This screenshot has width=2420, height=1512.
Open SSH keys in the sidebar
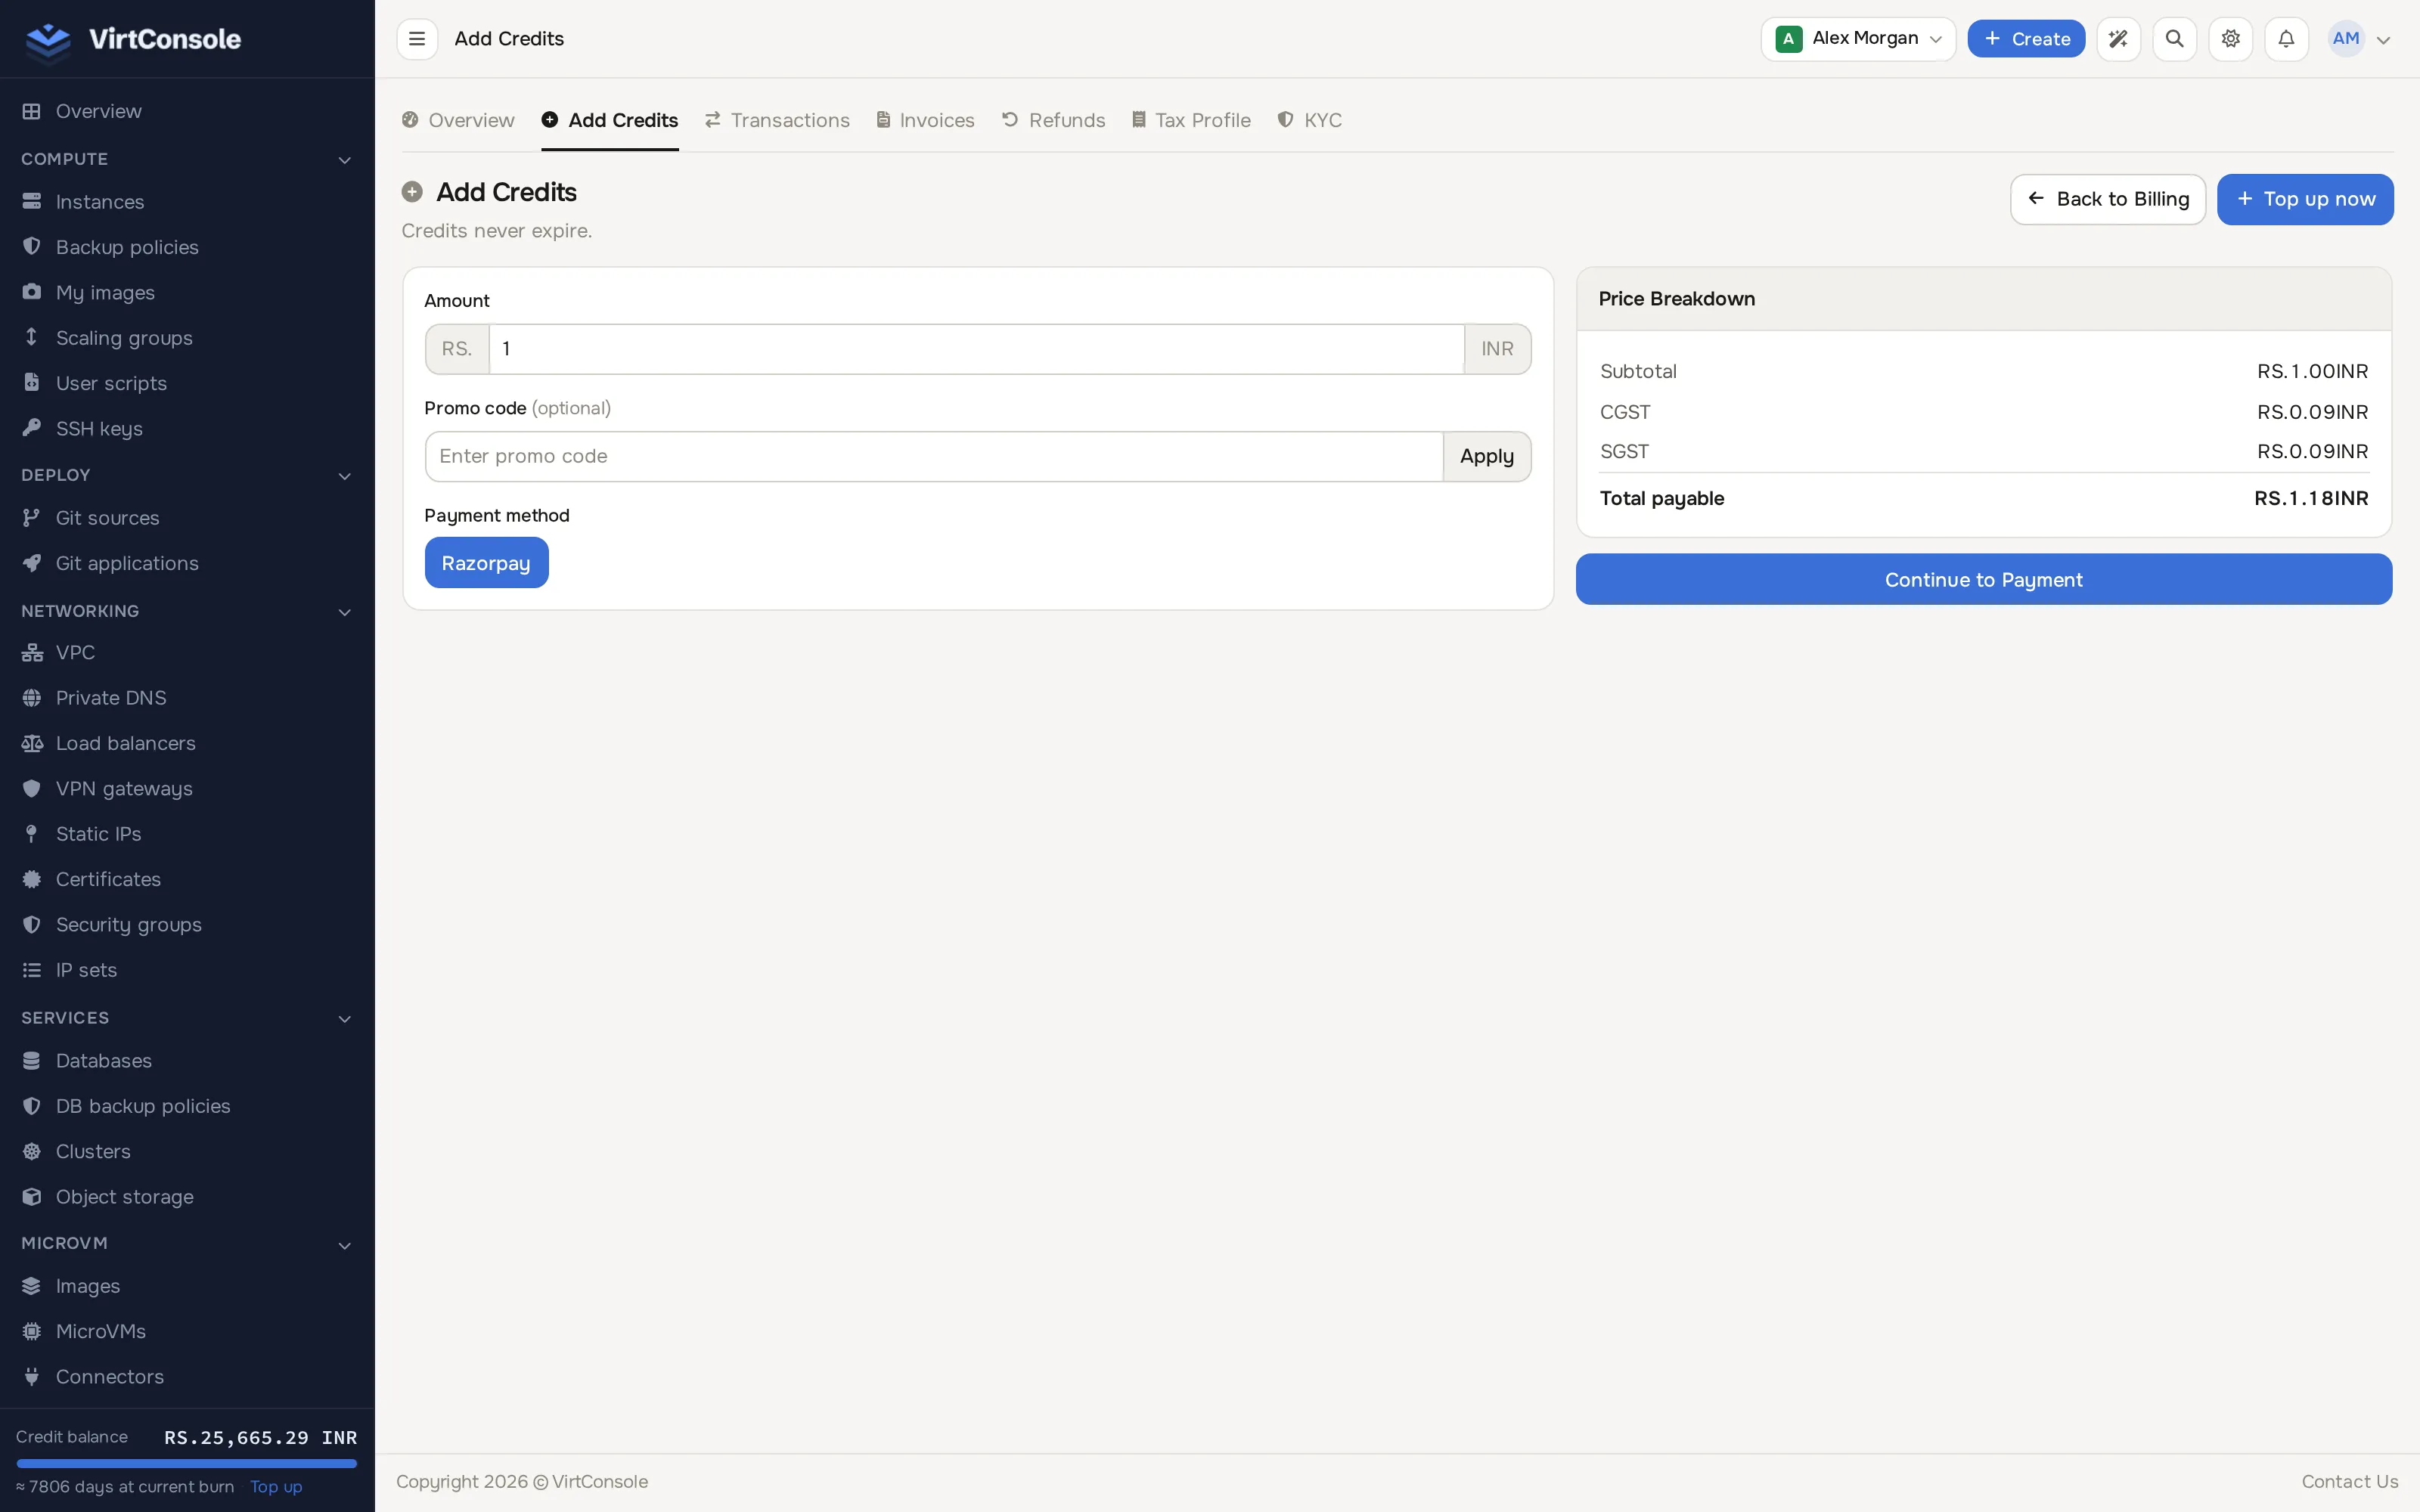click(x=187, y=428)
